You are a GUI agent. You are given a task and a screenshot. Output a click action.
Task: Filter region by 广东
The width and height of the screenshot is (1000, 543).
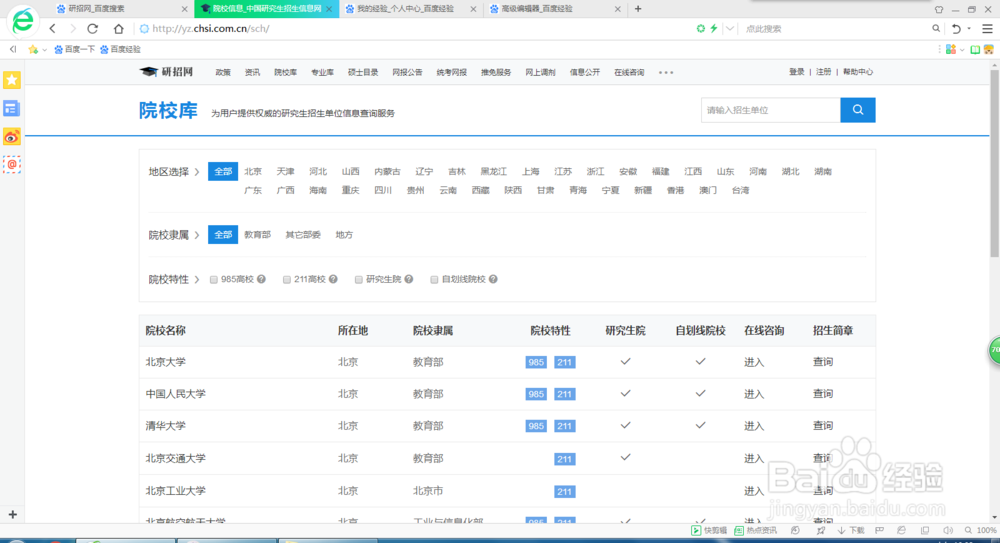click(253, 191)
